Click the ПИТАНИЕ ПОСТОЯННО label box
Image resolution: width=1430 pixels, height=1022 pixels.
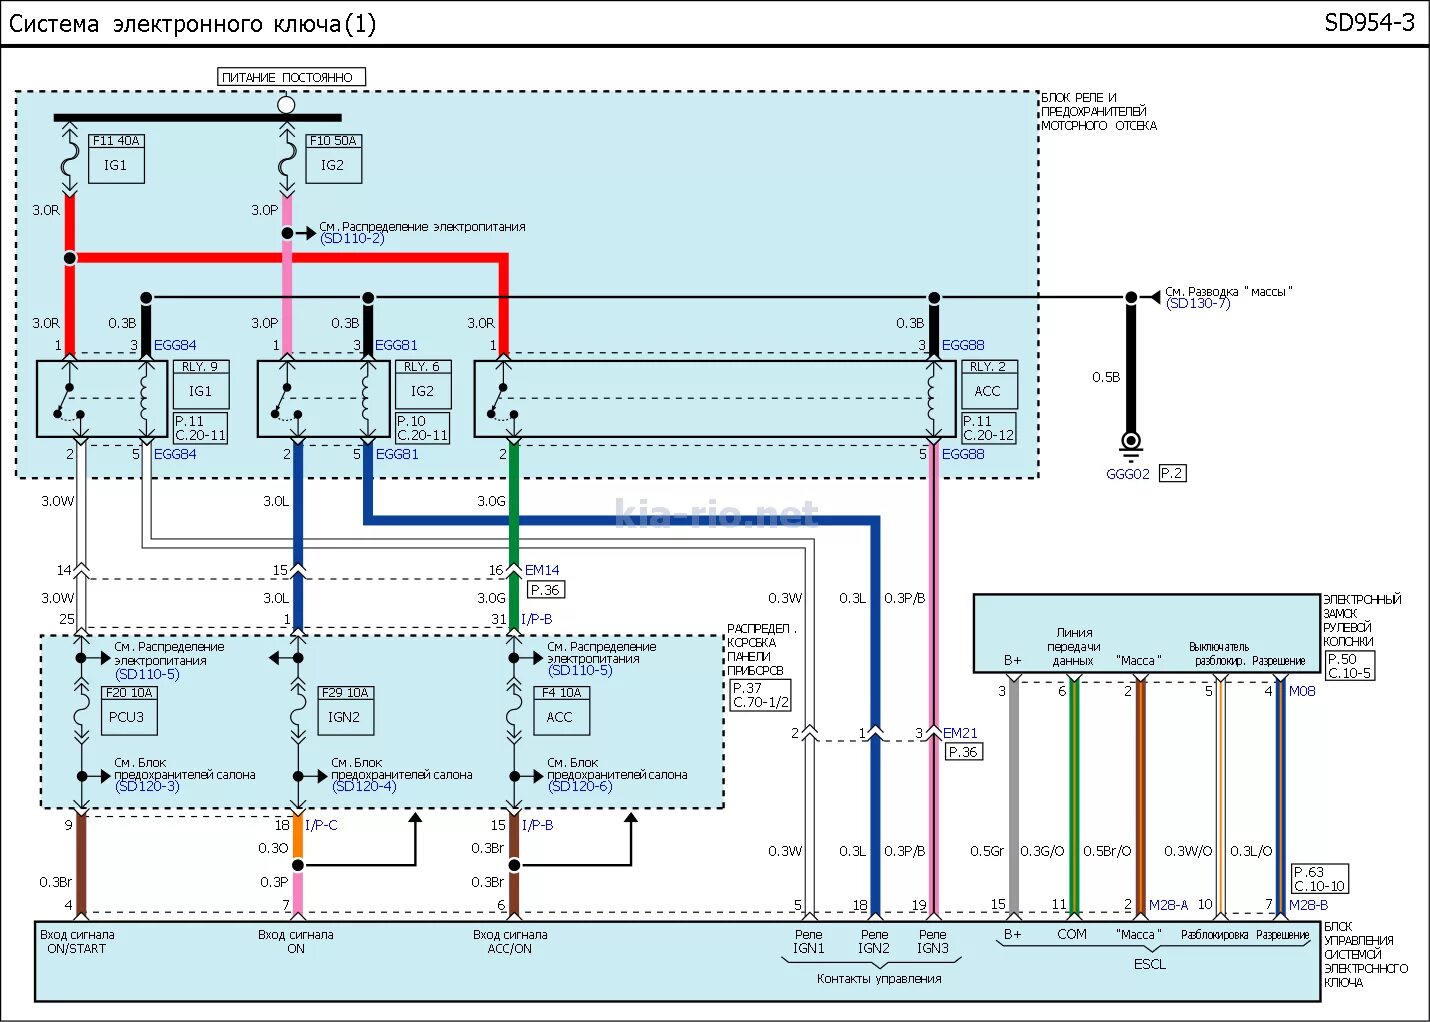[292, 77]
